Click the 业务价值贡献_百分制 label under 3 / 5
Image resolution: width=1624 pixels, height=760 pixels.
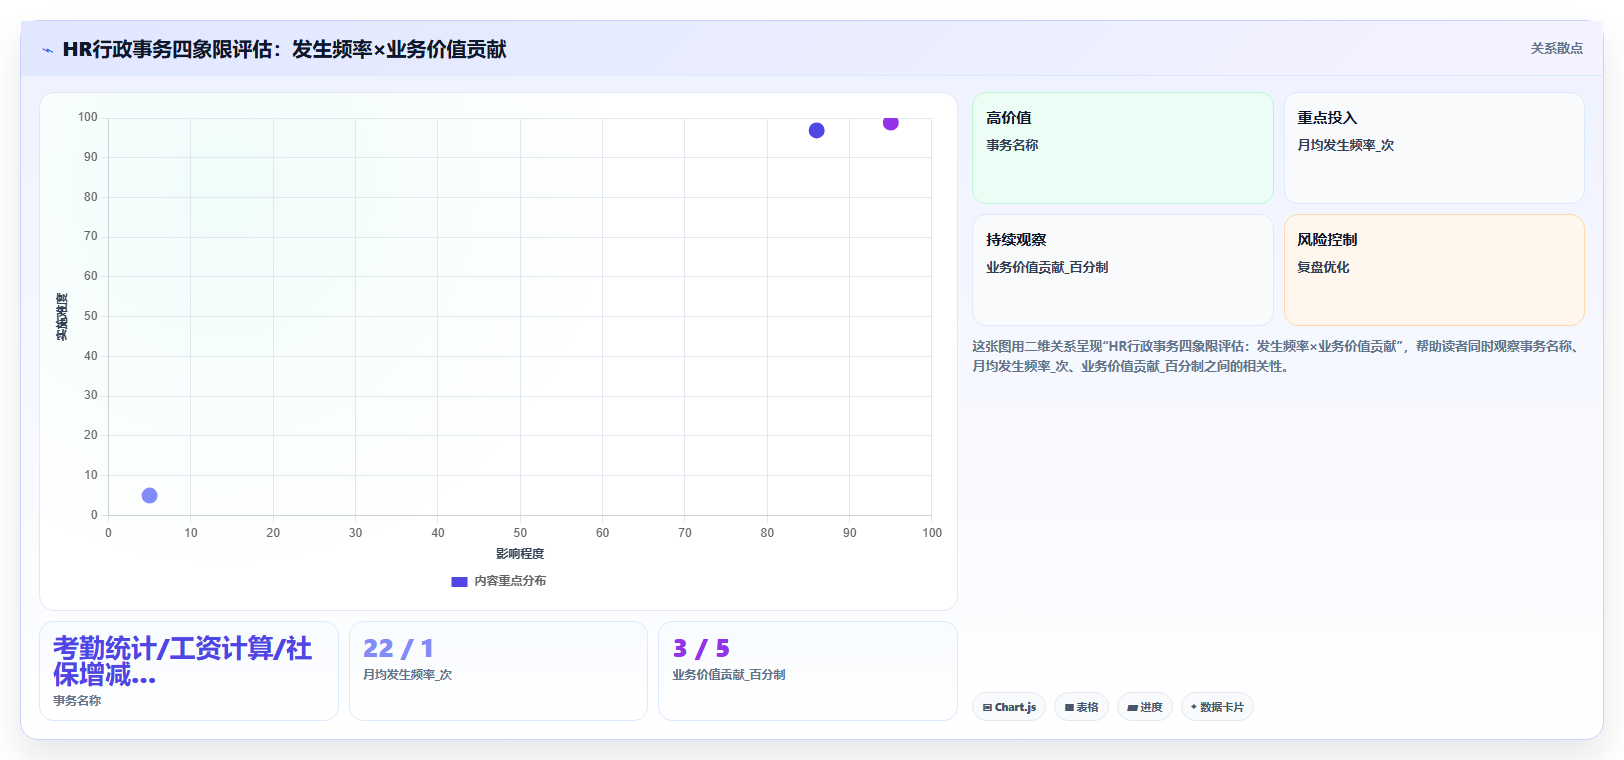coord(729,675)
